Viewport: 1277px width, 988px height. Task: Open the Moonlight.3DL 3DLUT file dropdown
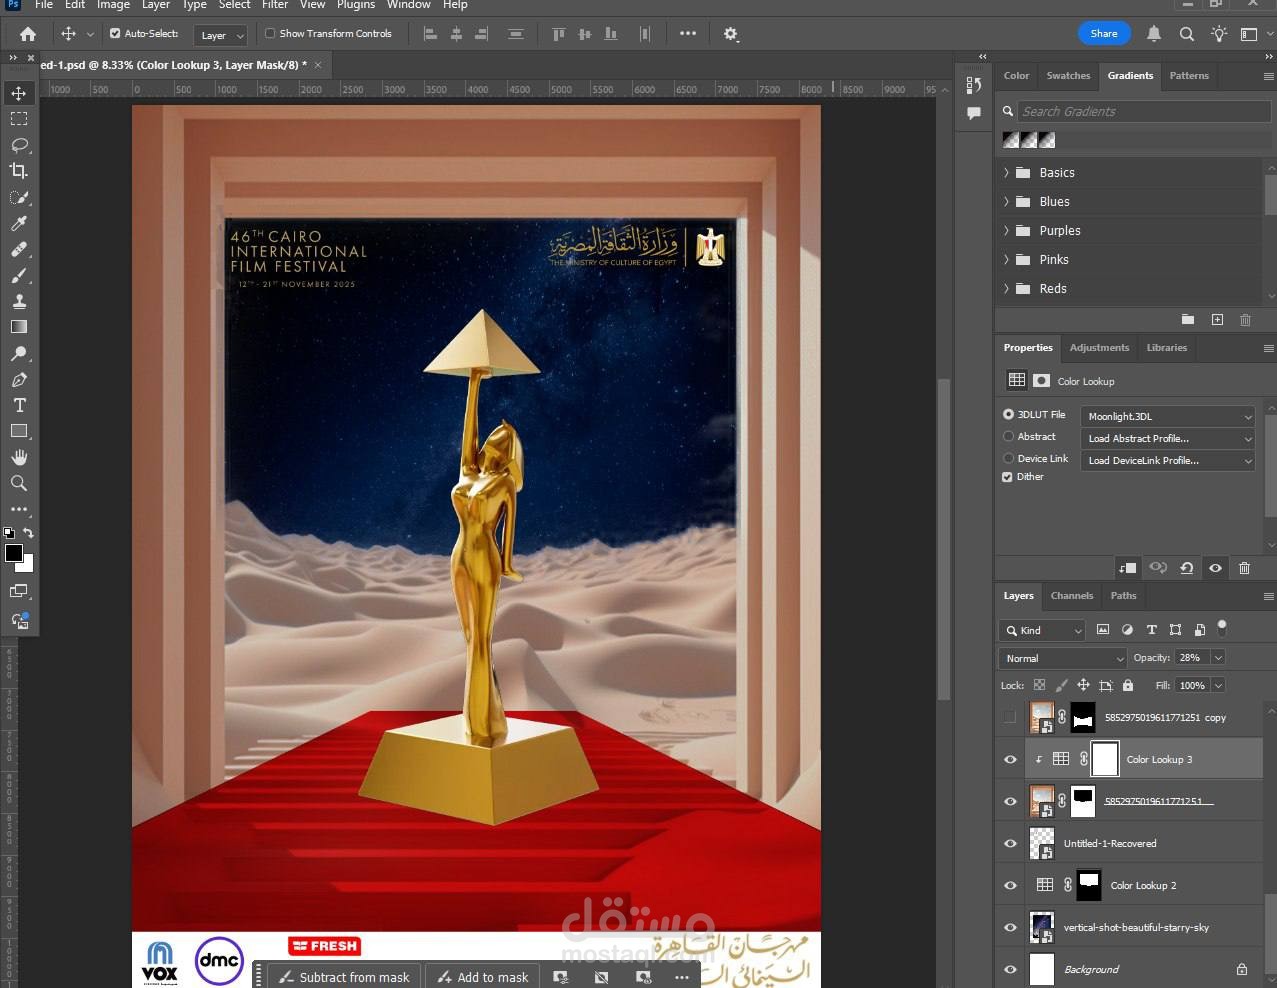point(1167,417)
